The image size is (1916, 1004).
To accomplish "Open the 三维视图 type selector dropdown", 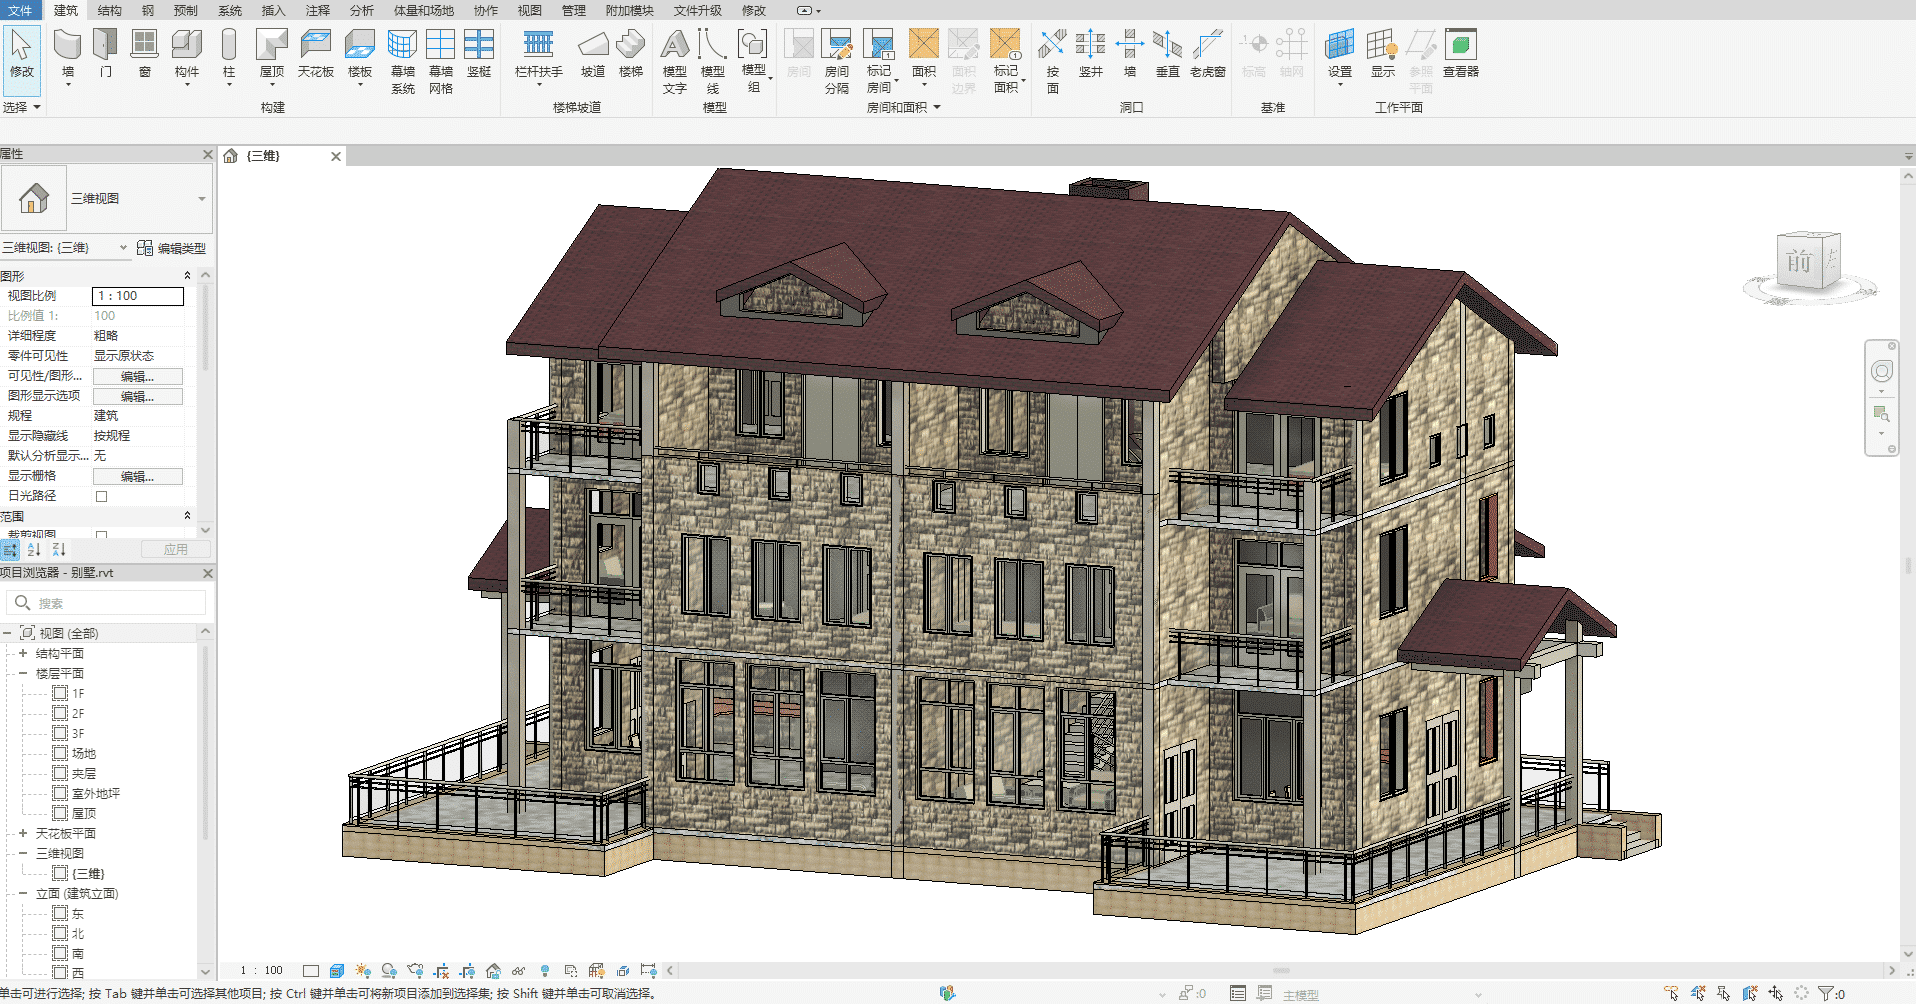I will 201,199.
